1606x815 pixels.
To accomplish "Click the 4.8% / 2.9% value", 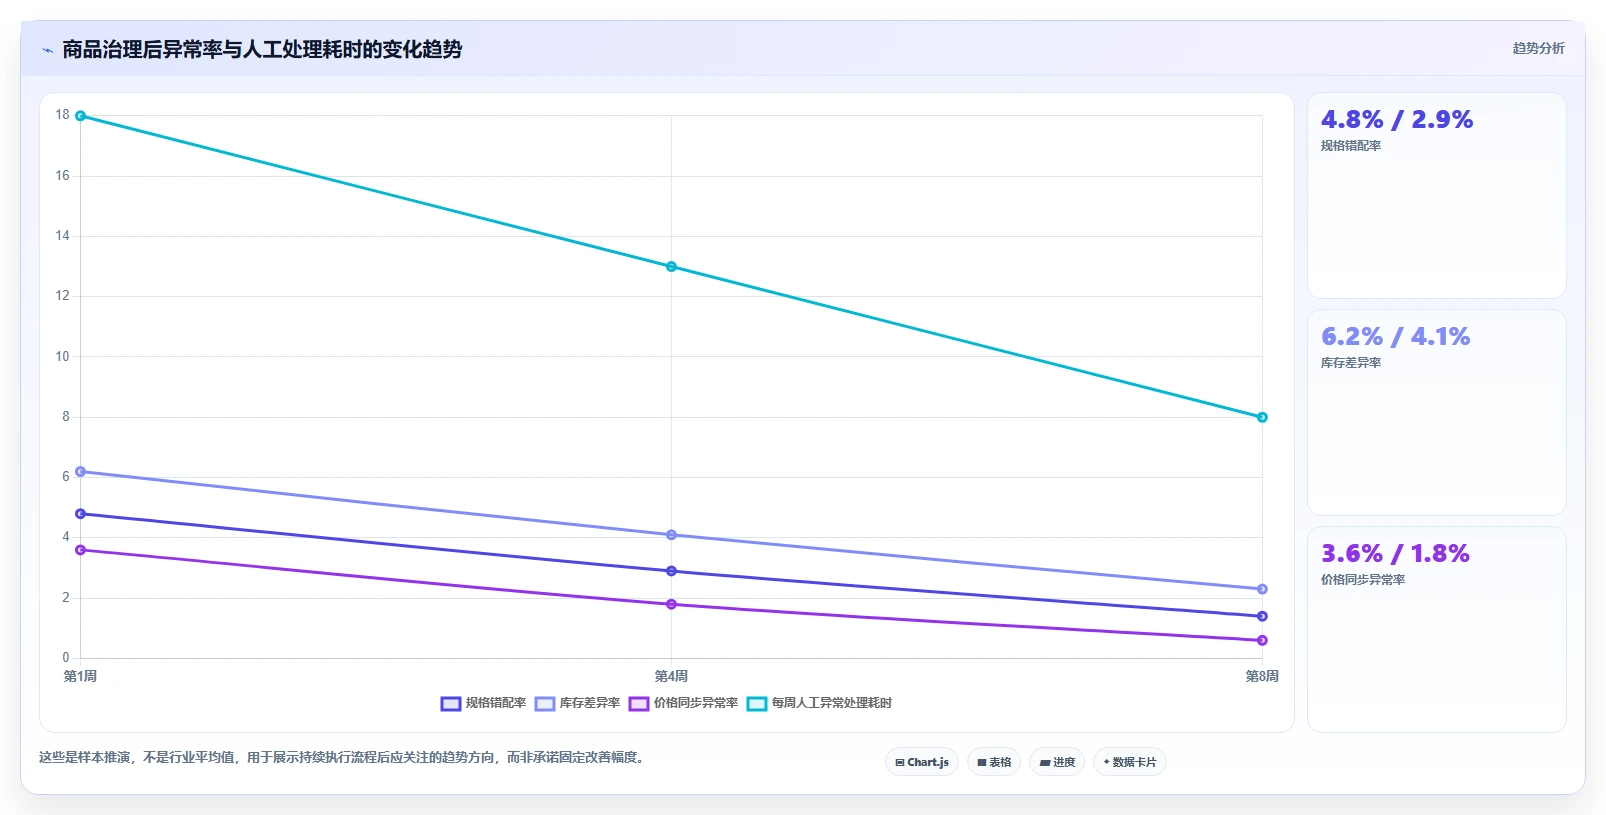I will pyautogui.click(x=1397, y=120).
